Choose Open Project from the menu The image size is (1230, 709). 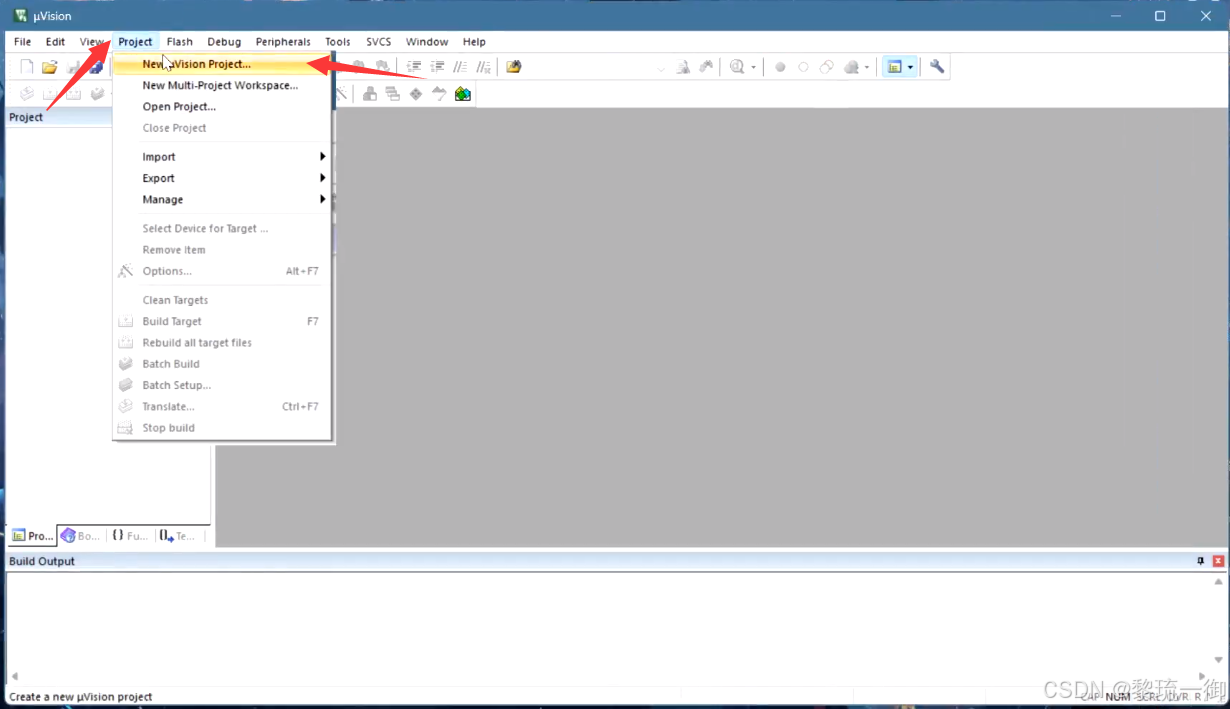coord(222,106)
